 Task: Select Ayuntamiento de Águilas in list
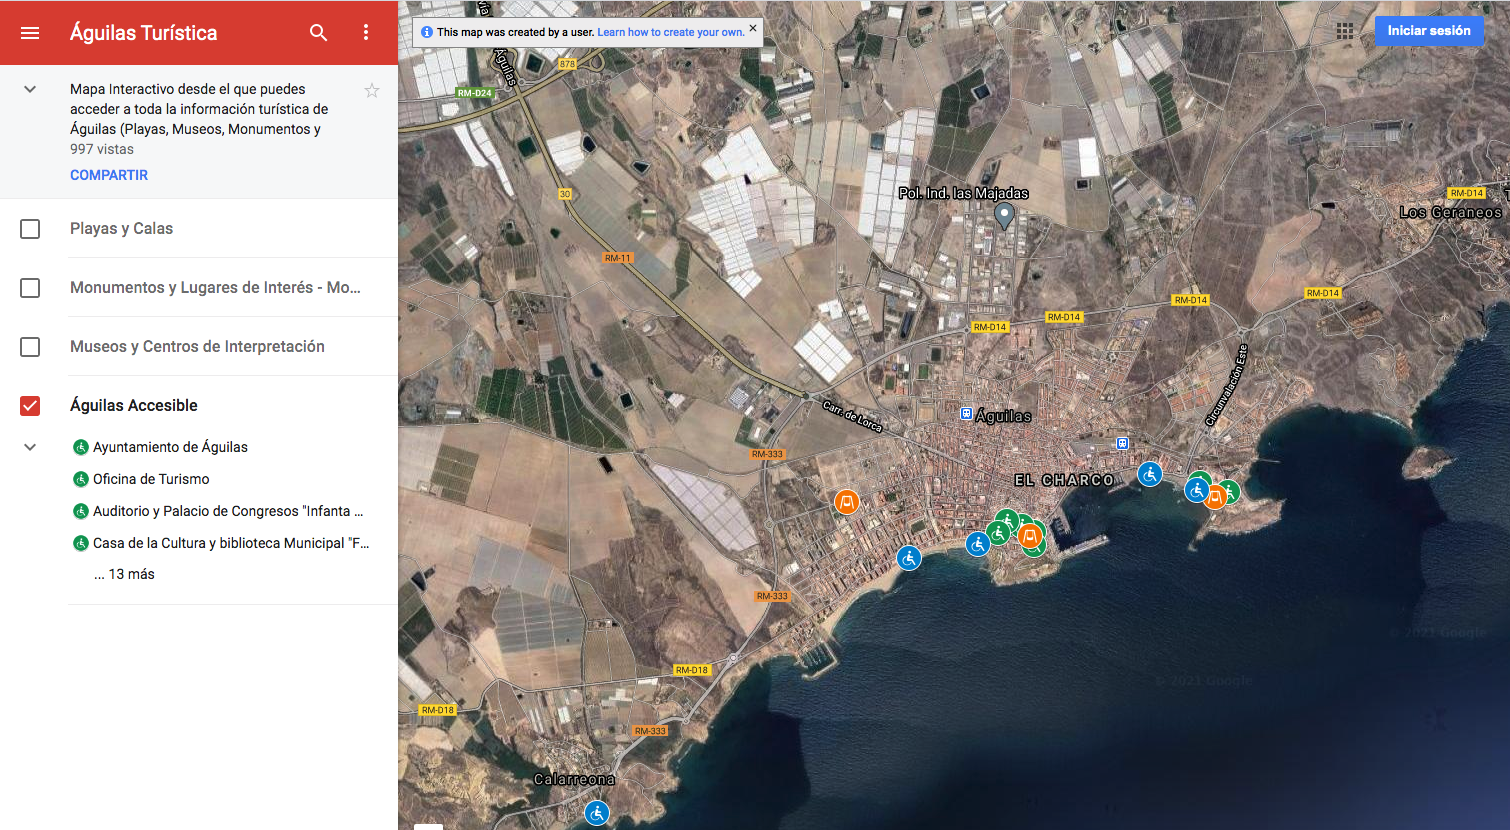(170, 447)
